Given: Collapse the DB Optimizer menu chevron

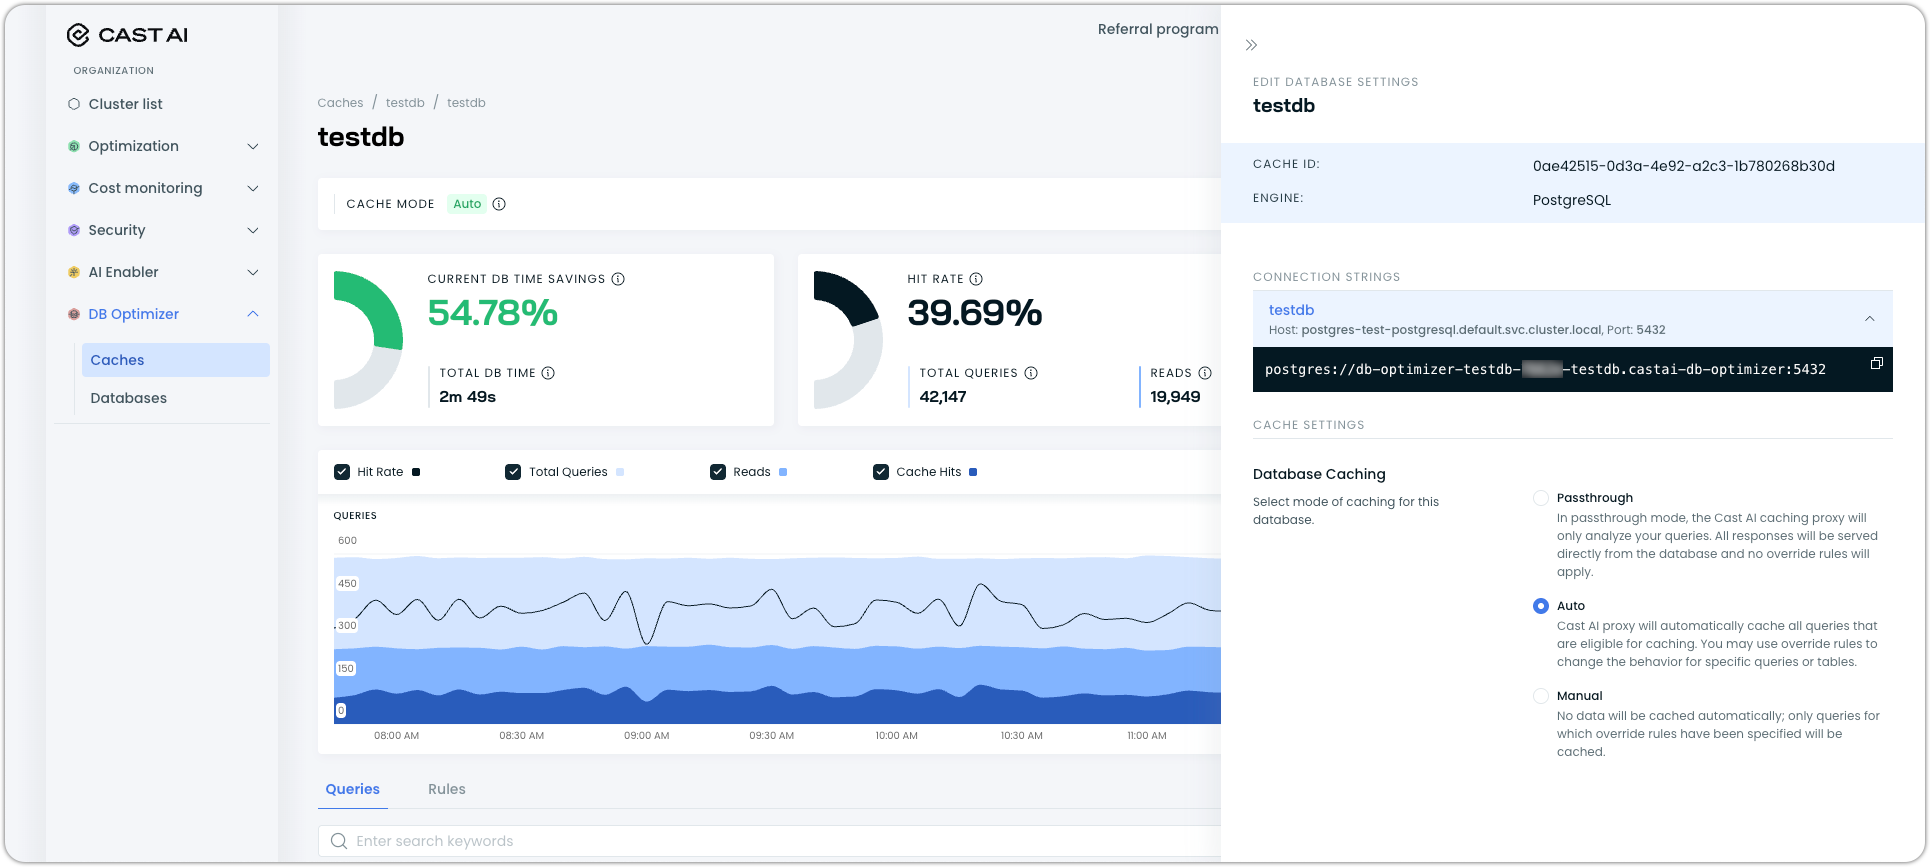Looking at the screenshot, I should pyautogui.click(x=253, y=314).
